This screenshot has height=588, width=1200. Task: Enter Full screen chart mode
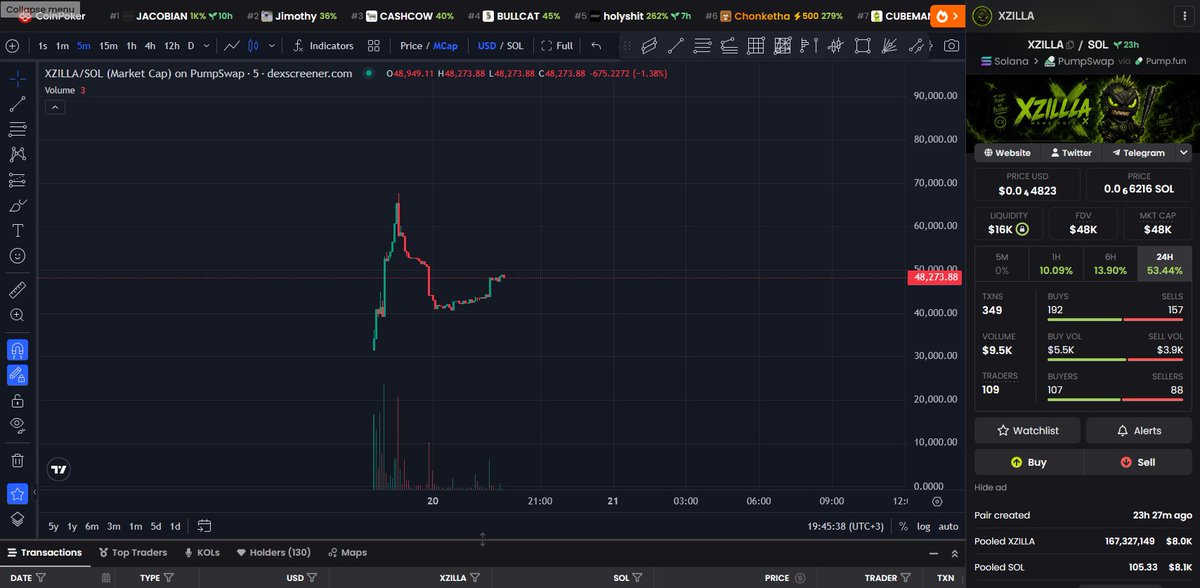557,46
